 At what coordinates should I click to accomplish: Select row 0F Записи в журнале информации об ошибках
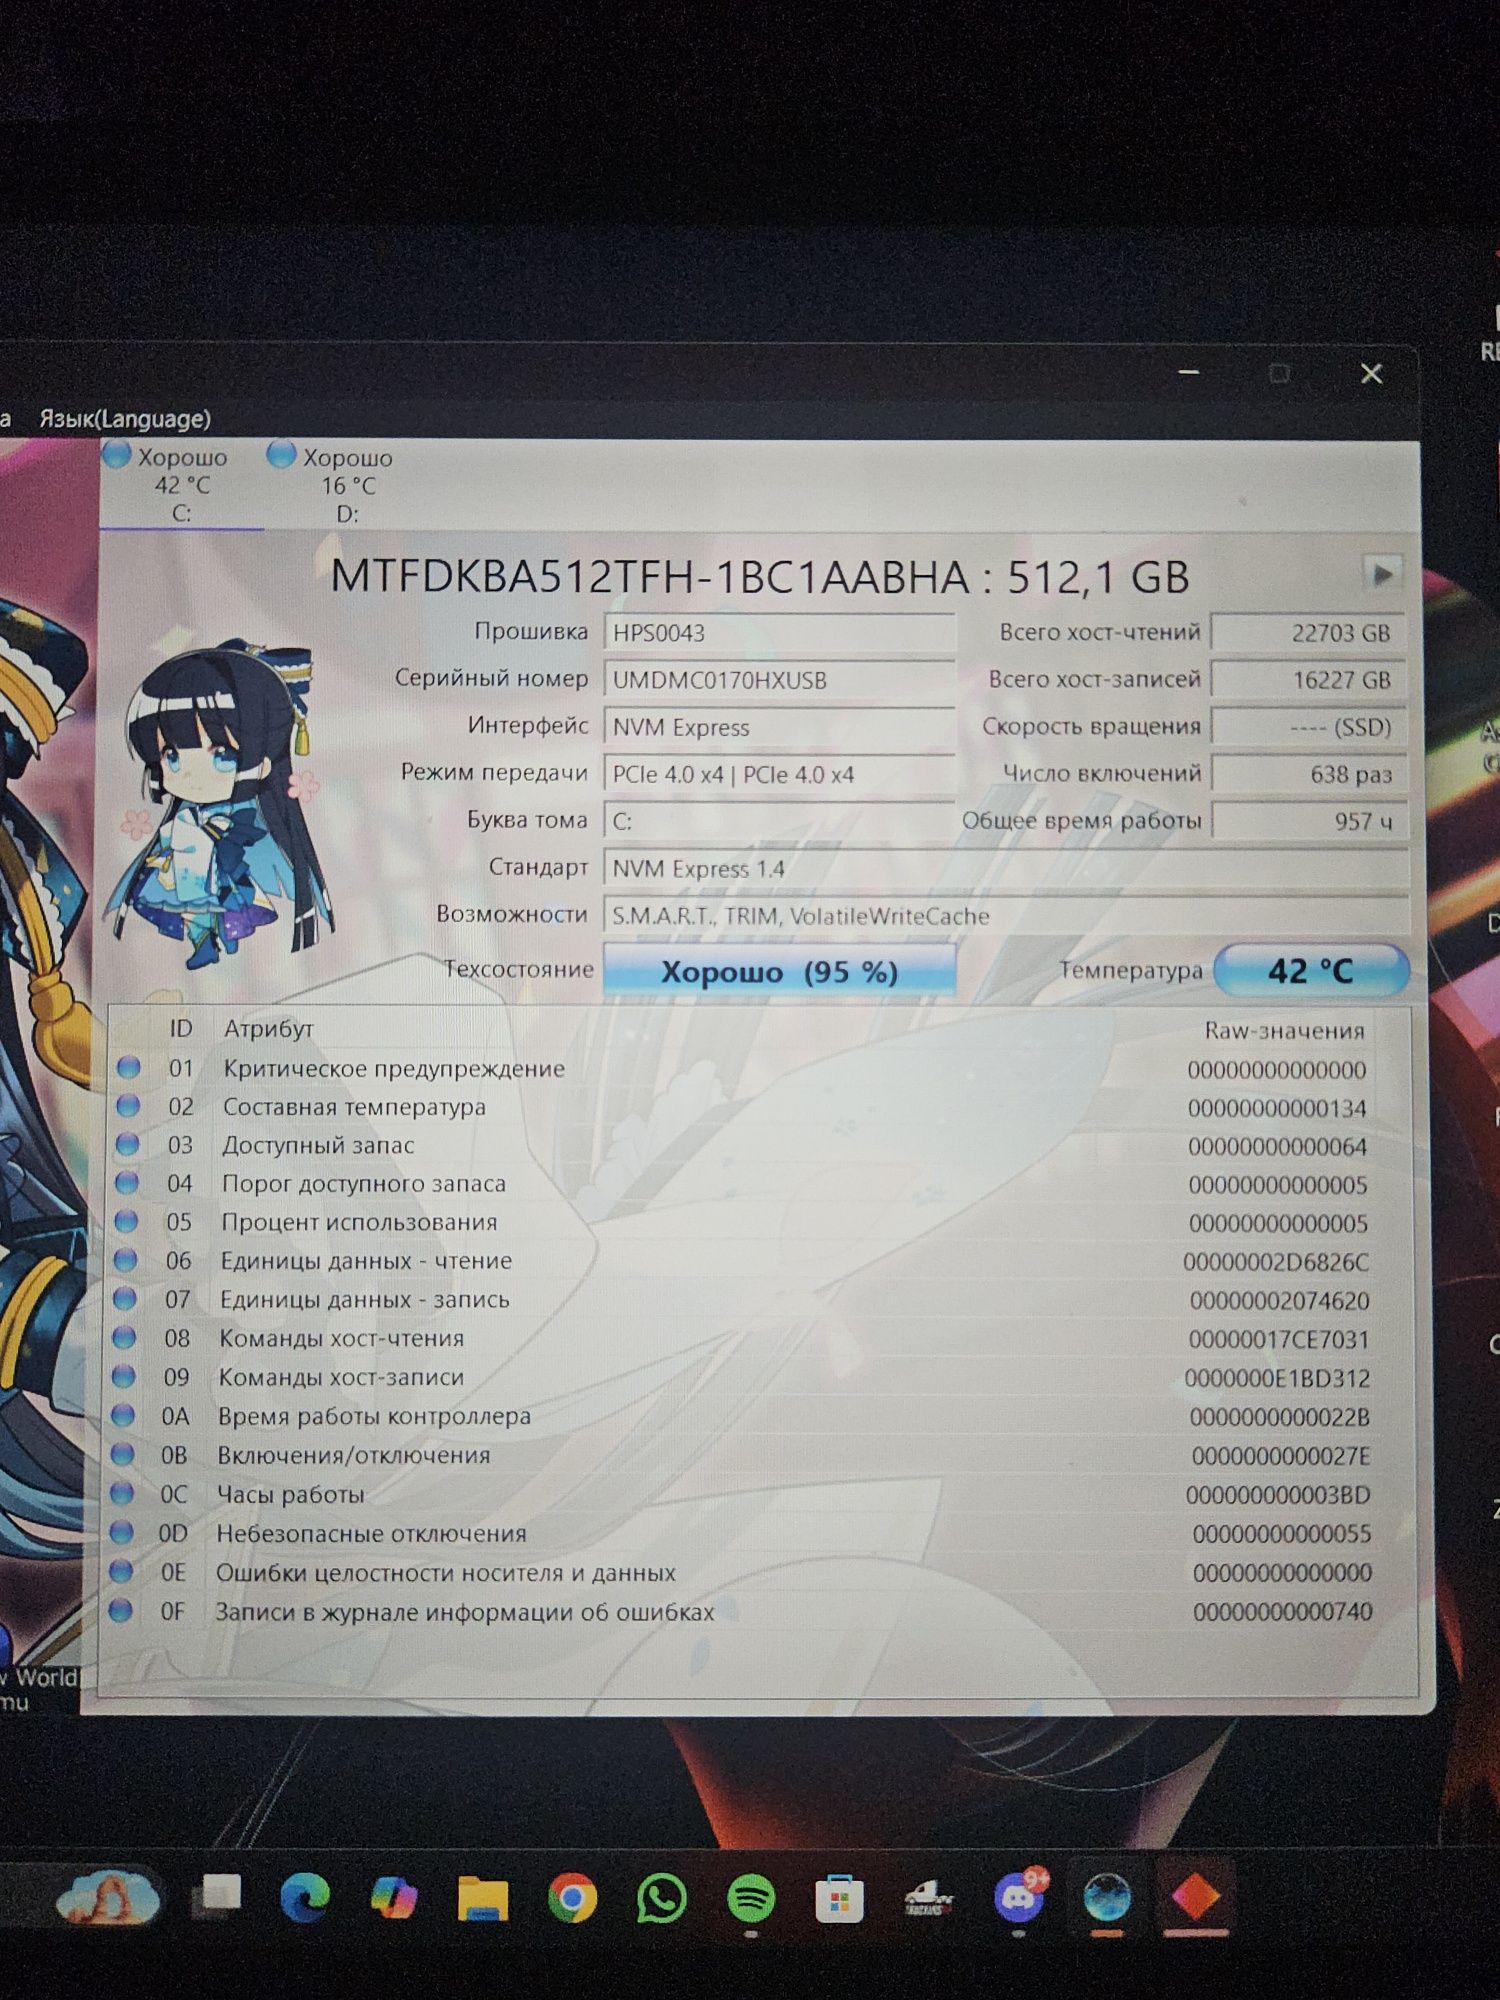point(760,1612)
